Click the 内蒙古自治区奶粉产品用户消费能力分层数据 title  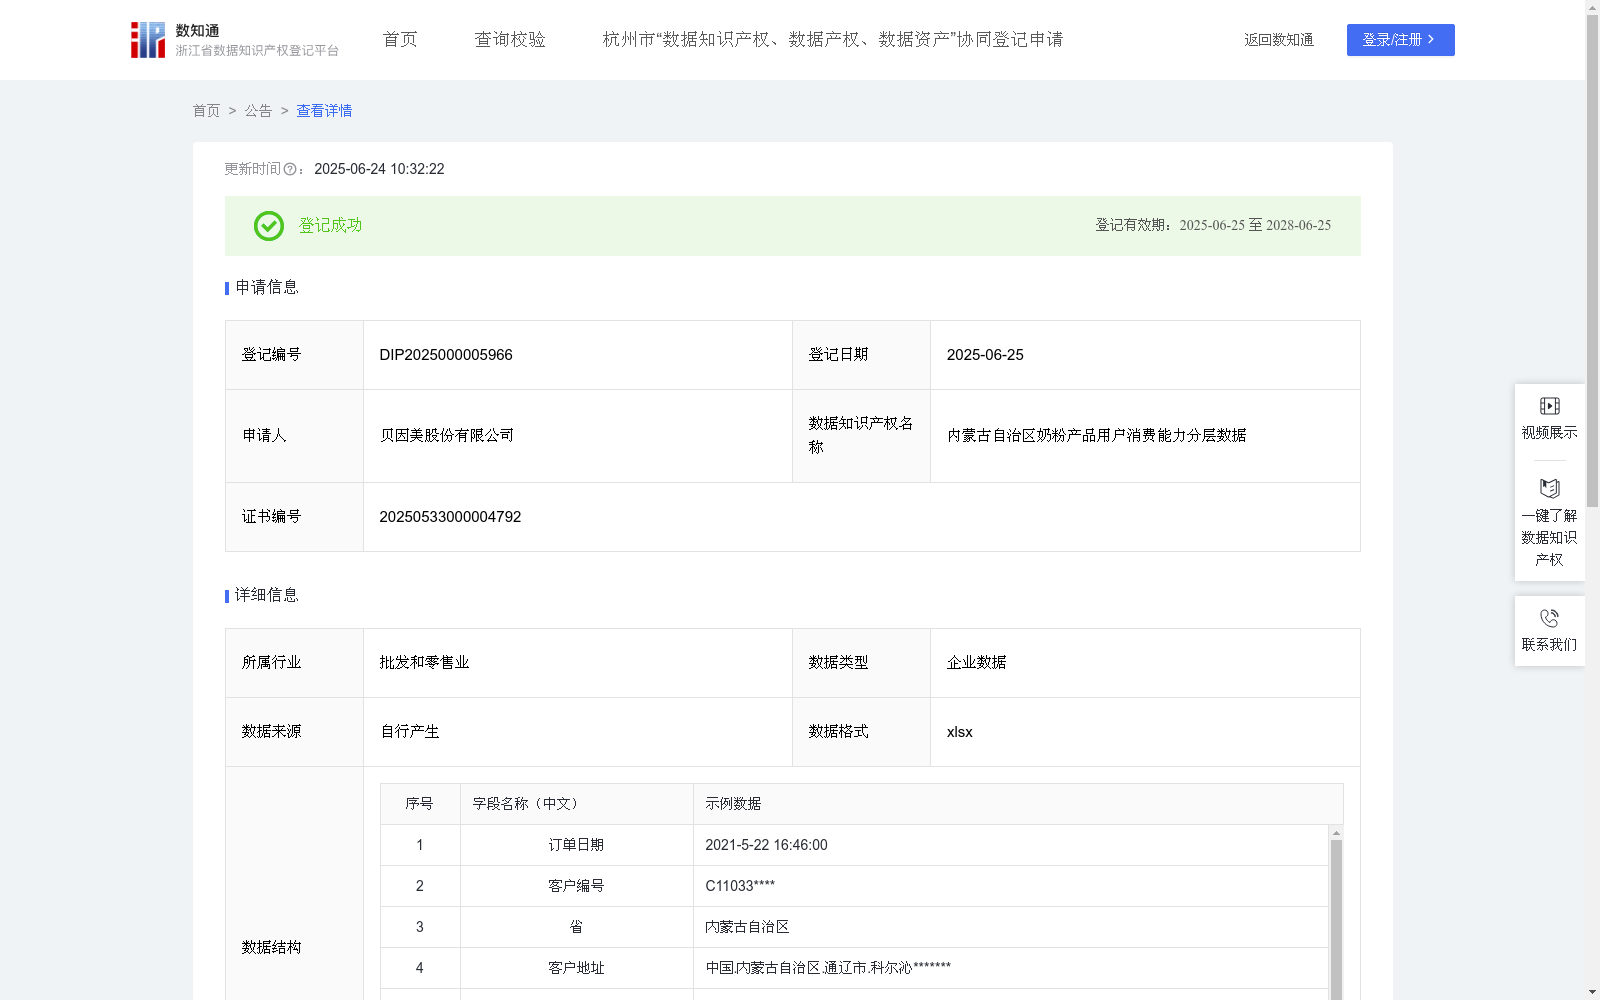pyautogui.click(x=1096, y=435)
